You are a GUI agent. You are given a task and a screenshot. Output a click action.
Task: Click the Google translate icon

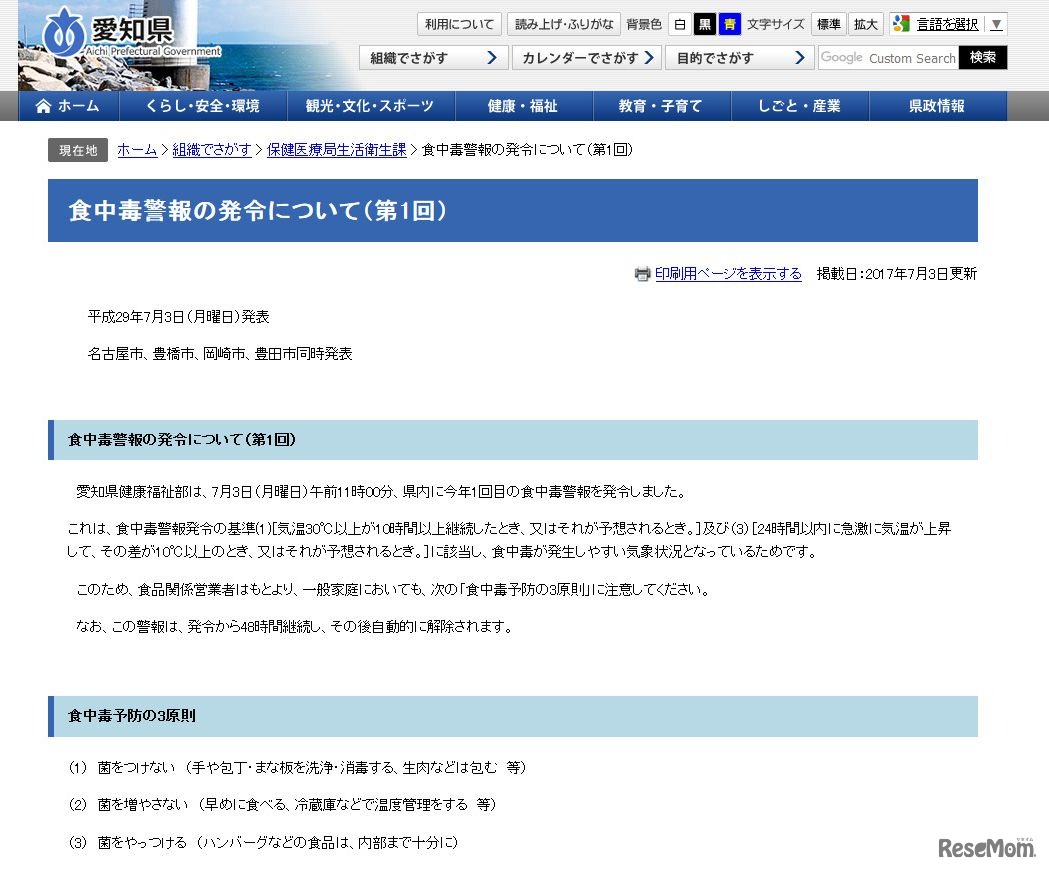(901, 24)
